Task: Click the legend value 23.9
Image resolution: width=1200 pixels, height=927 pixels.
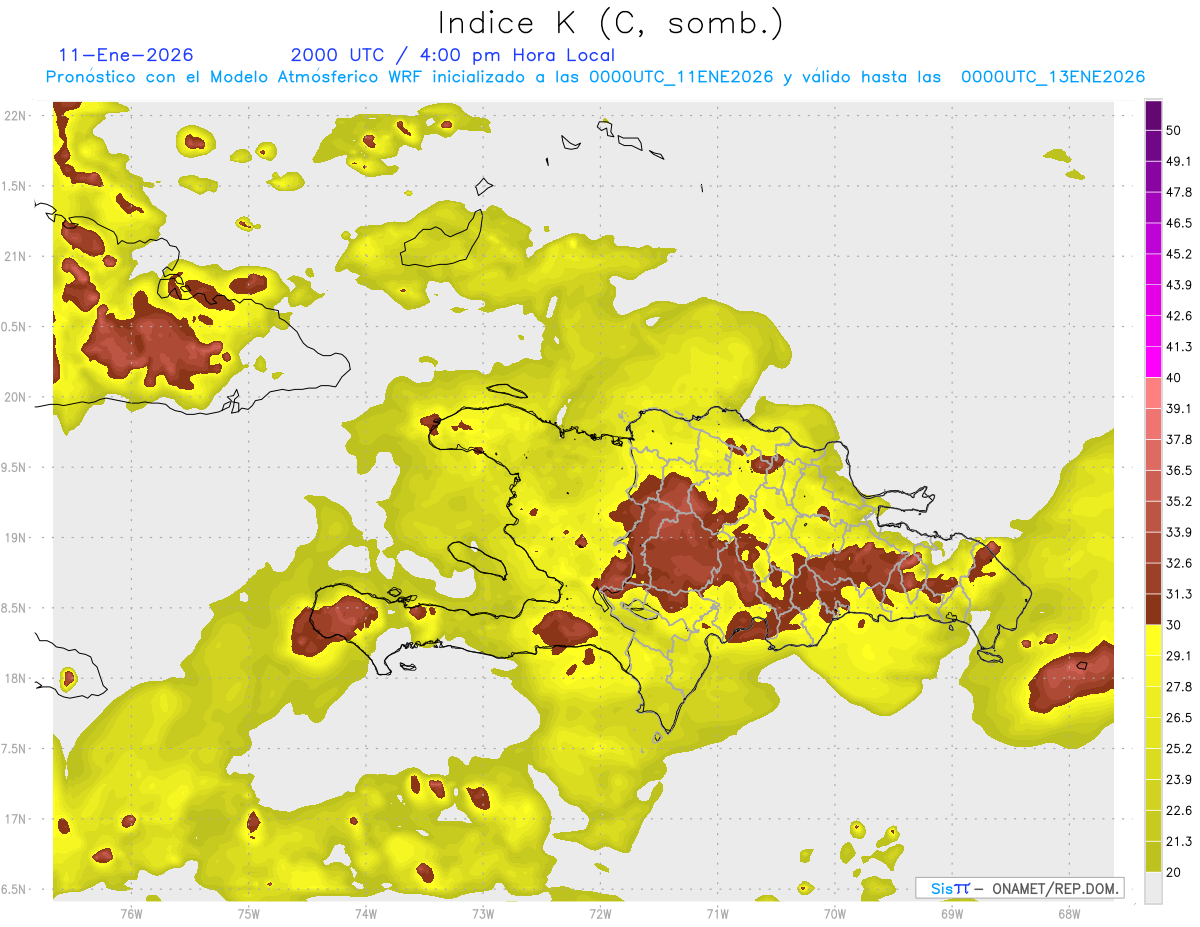Action: coord(1179,780)
